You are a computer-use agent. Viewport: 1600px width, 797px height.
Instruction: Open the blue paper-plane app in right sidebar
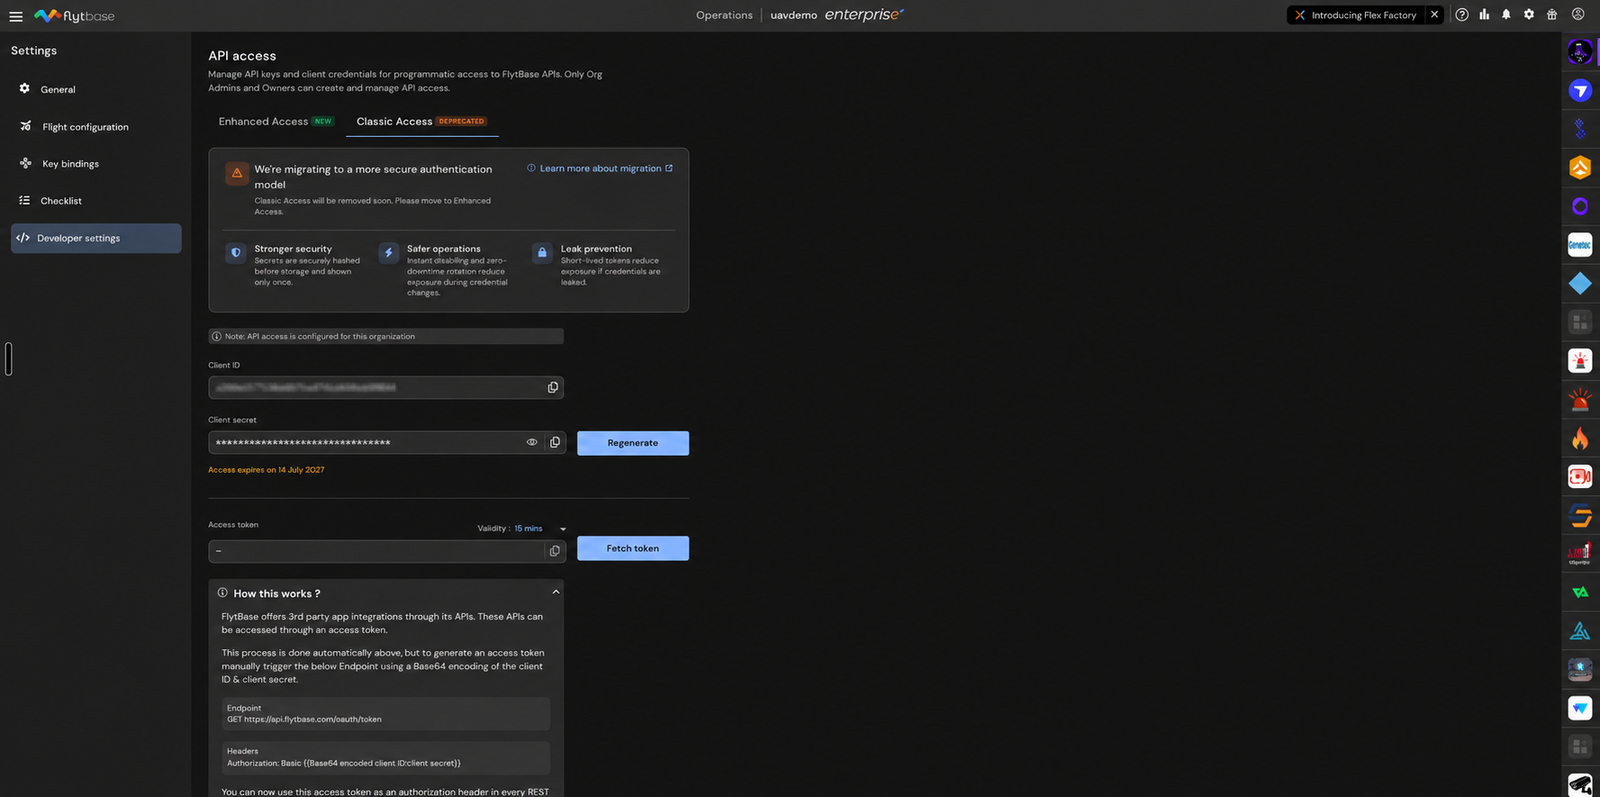click(1580, 90)
